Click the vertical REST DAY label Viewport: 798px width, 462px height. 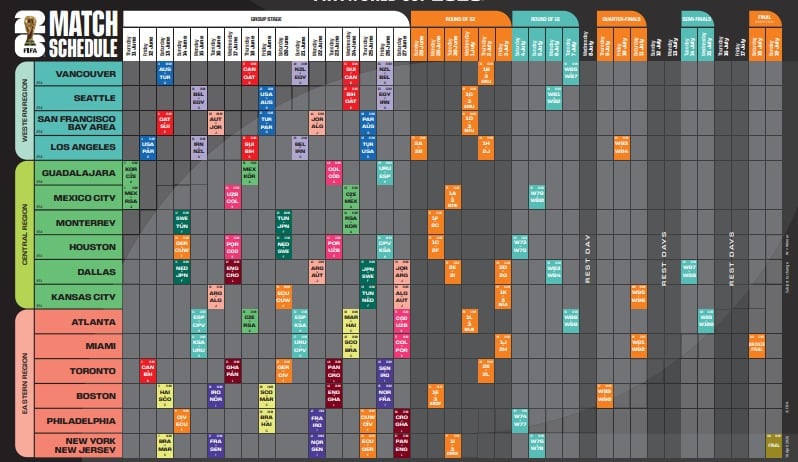pos(587,259)
